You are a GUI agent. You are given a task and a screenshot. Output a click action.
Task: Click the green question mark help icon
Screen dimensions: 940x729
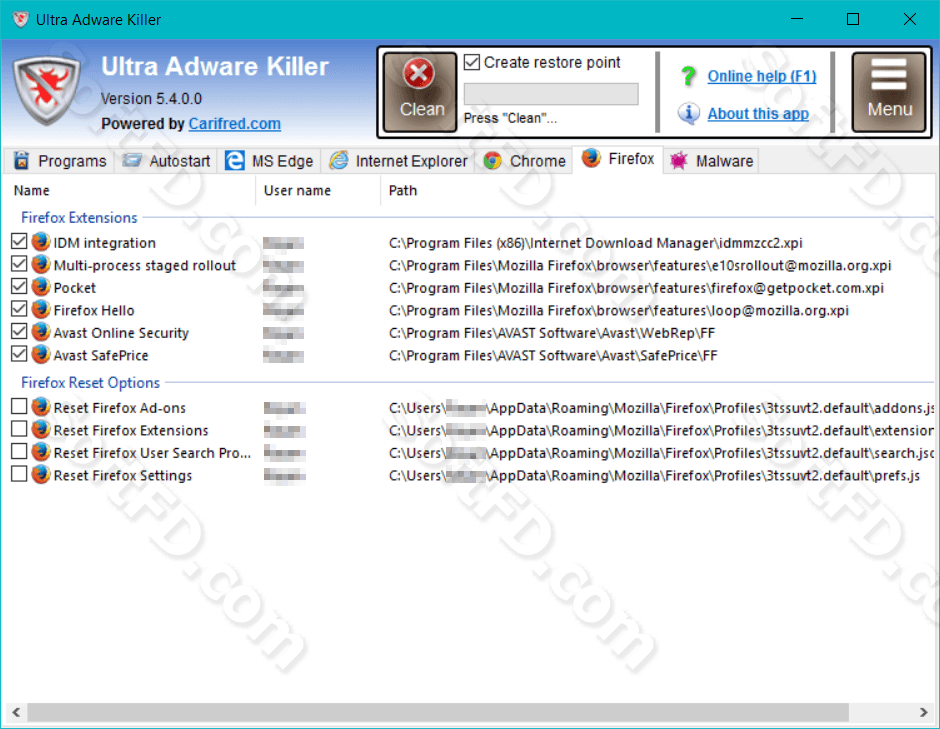point(688,76)
